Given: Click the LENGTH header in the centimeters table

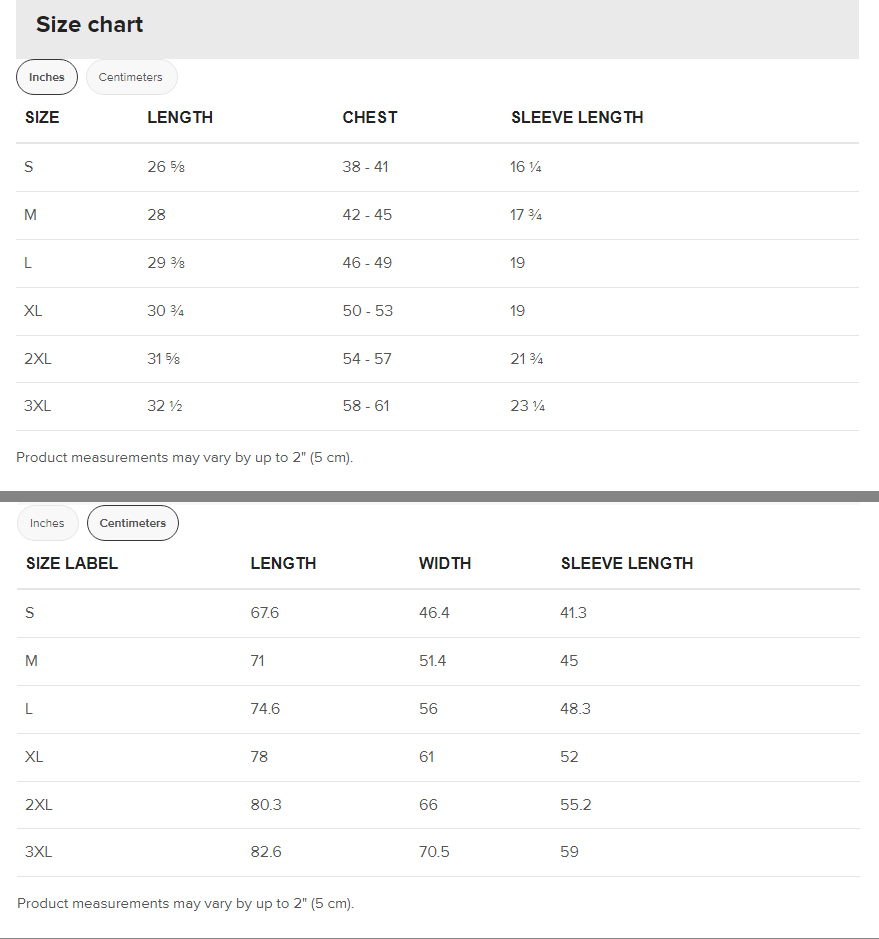Looking at the screenshot, I should click(283, 563).
